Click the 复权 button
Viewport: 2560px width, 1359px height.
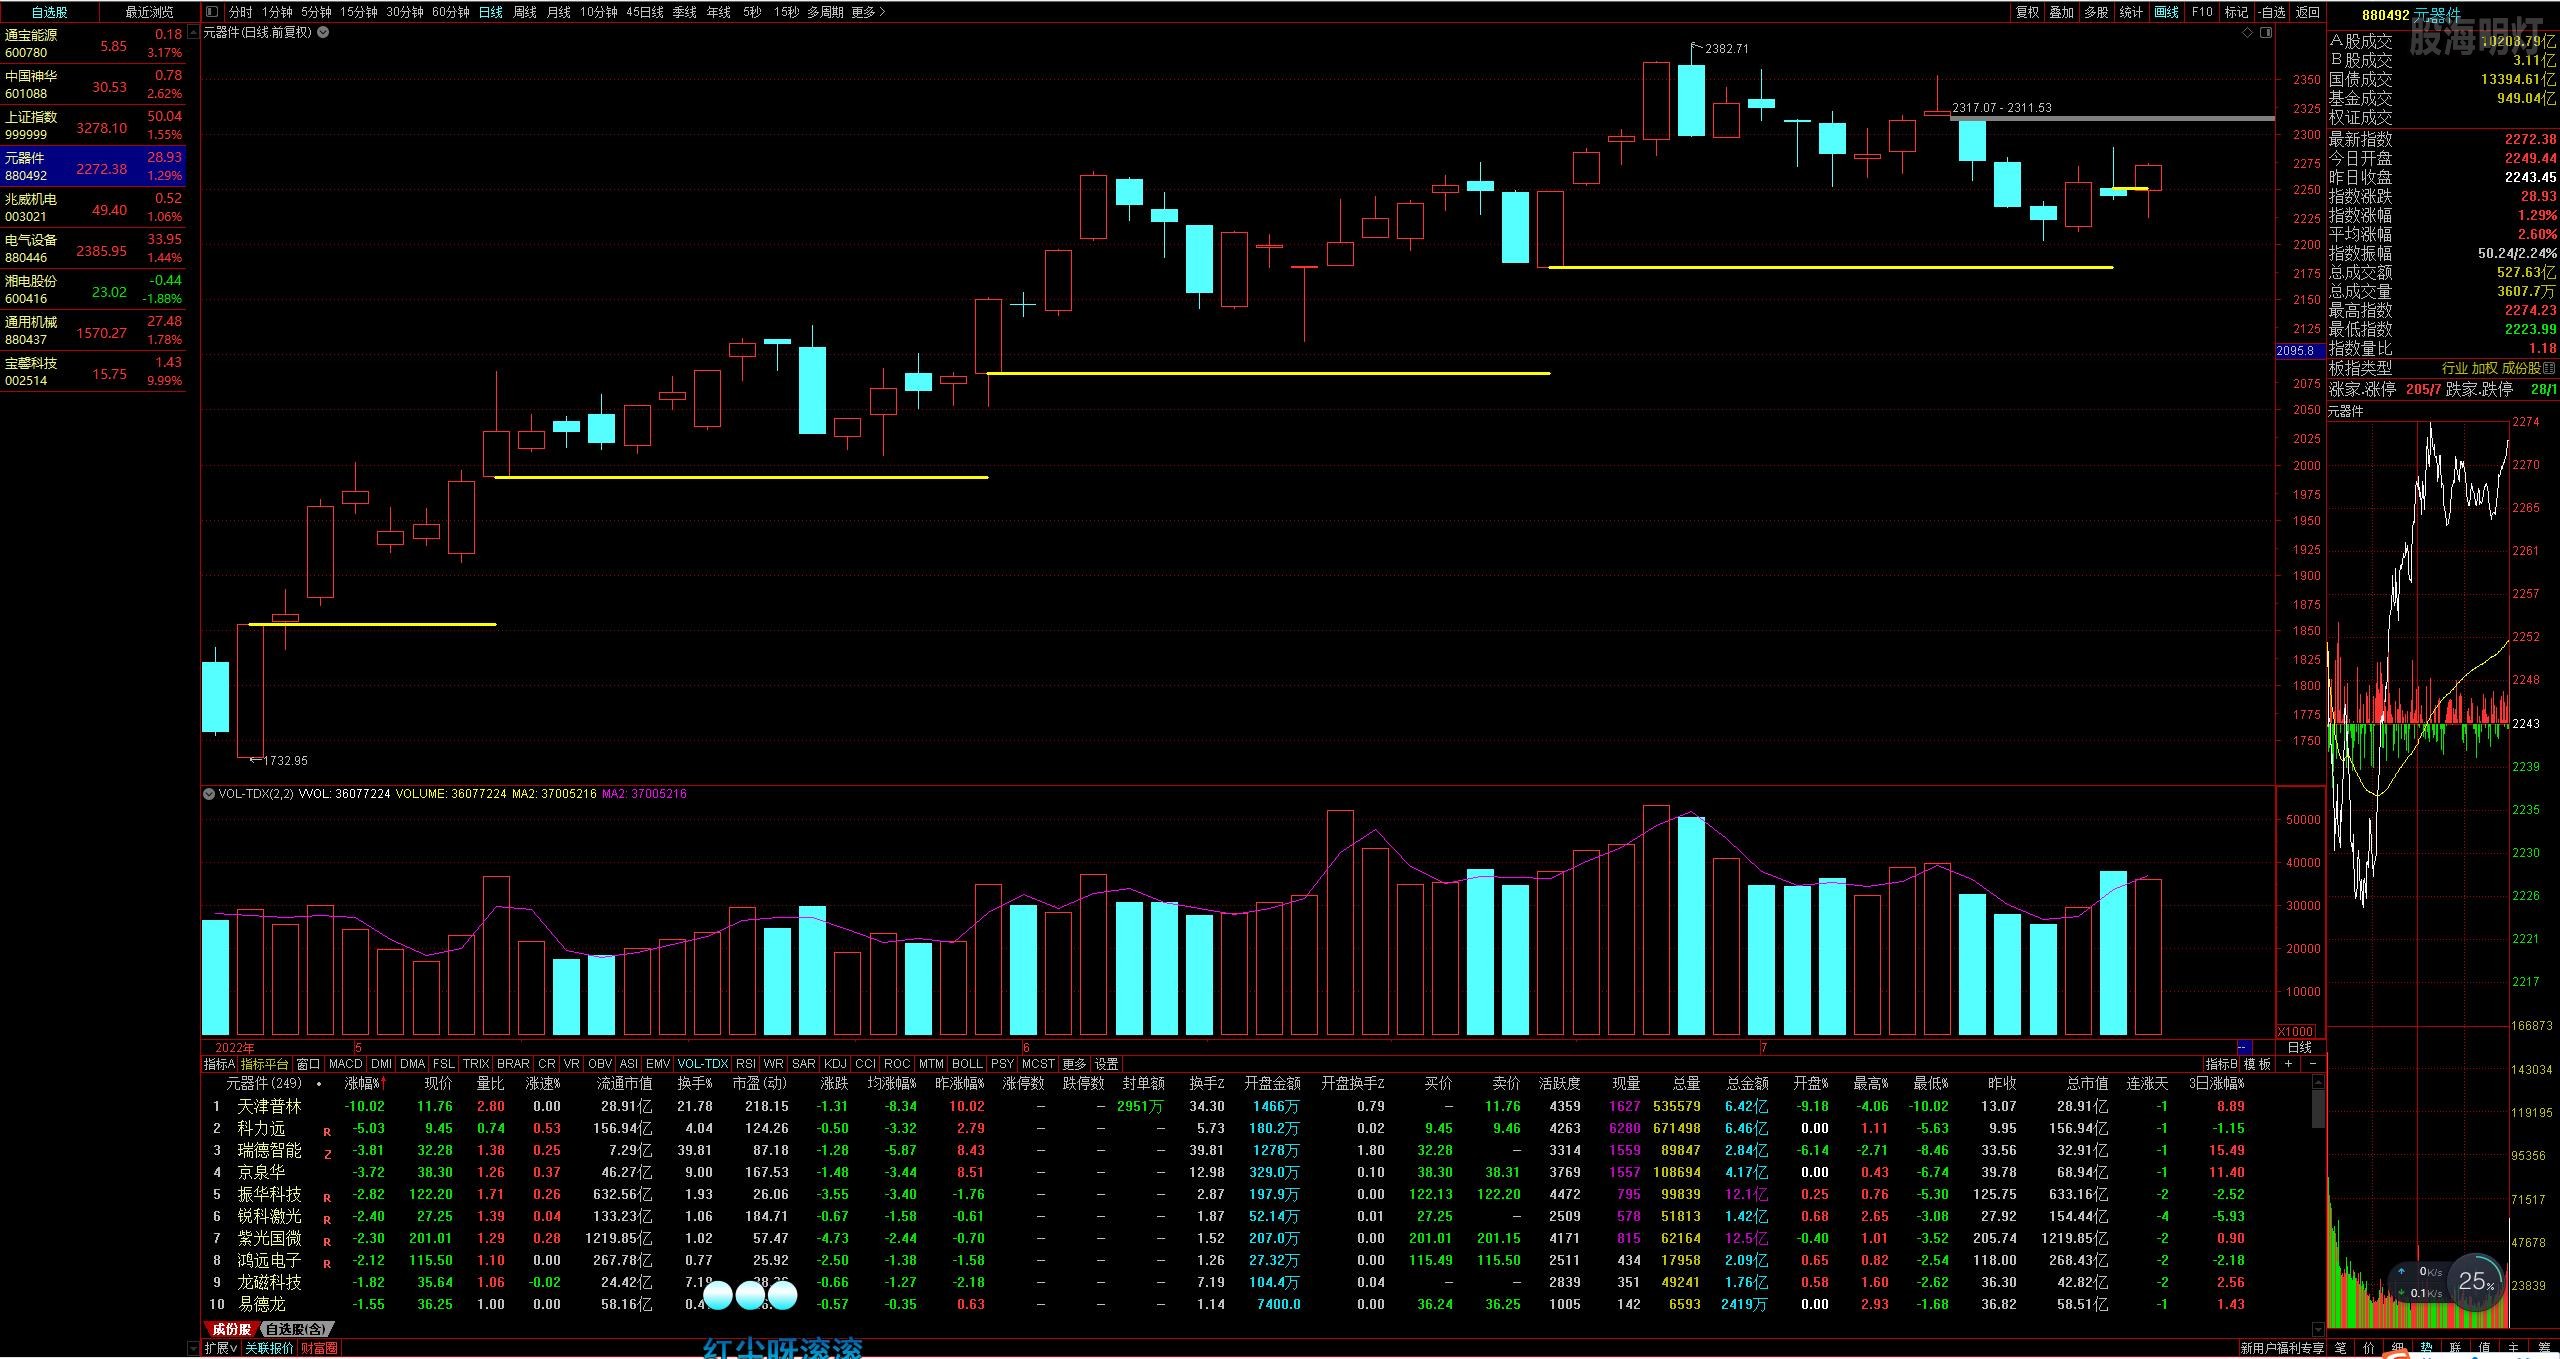2027,12
